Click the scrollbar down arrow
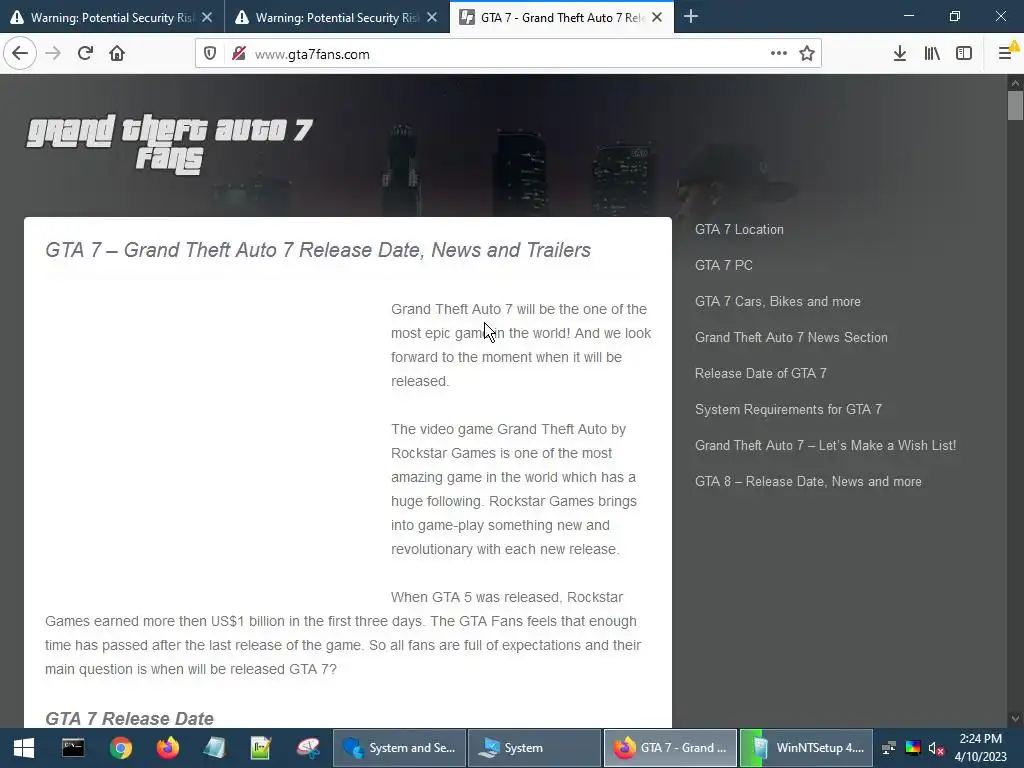 coord(1015,718)
